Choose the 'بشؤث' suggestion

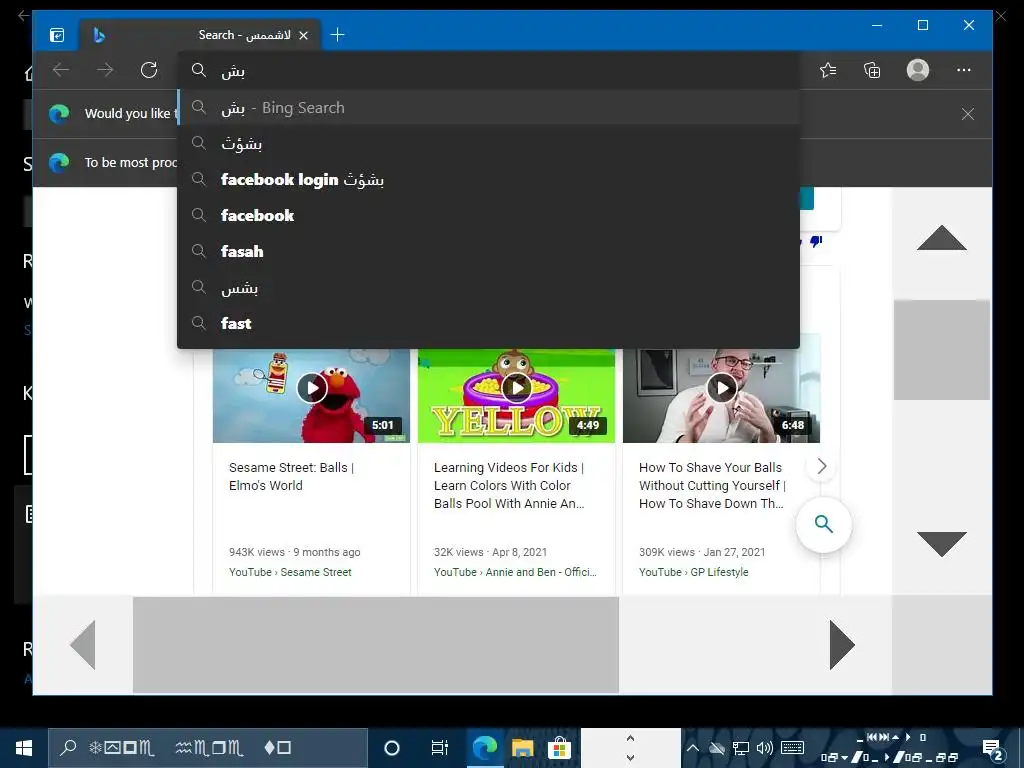tap(488, 144)
